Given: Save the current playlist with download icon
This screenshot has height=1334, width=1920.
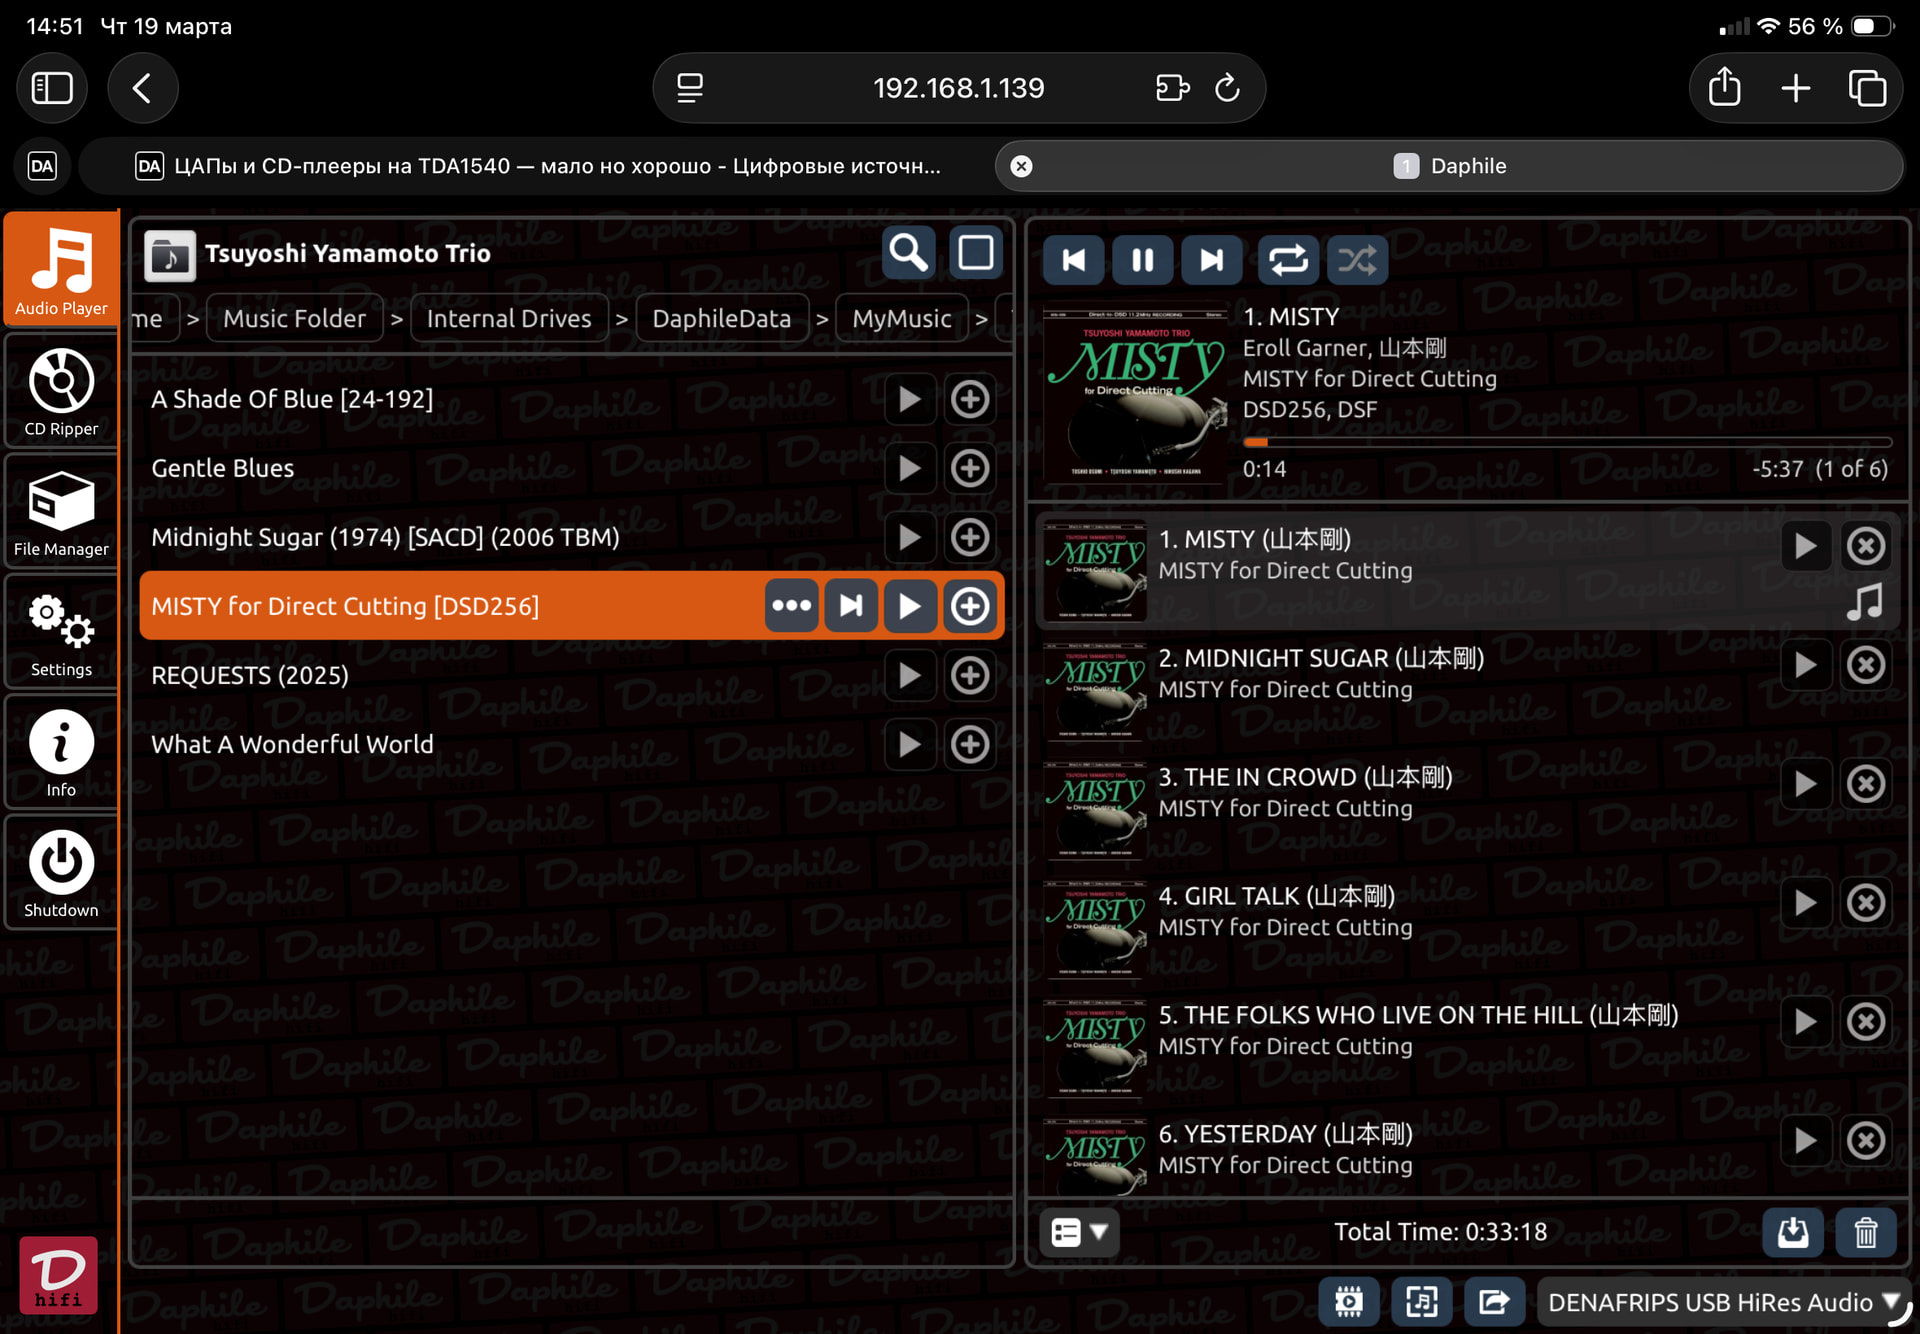Looking at the screenshot, I should [1792, 1232].
